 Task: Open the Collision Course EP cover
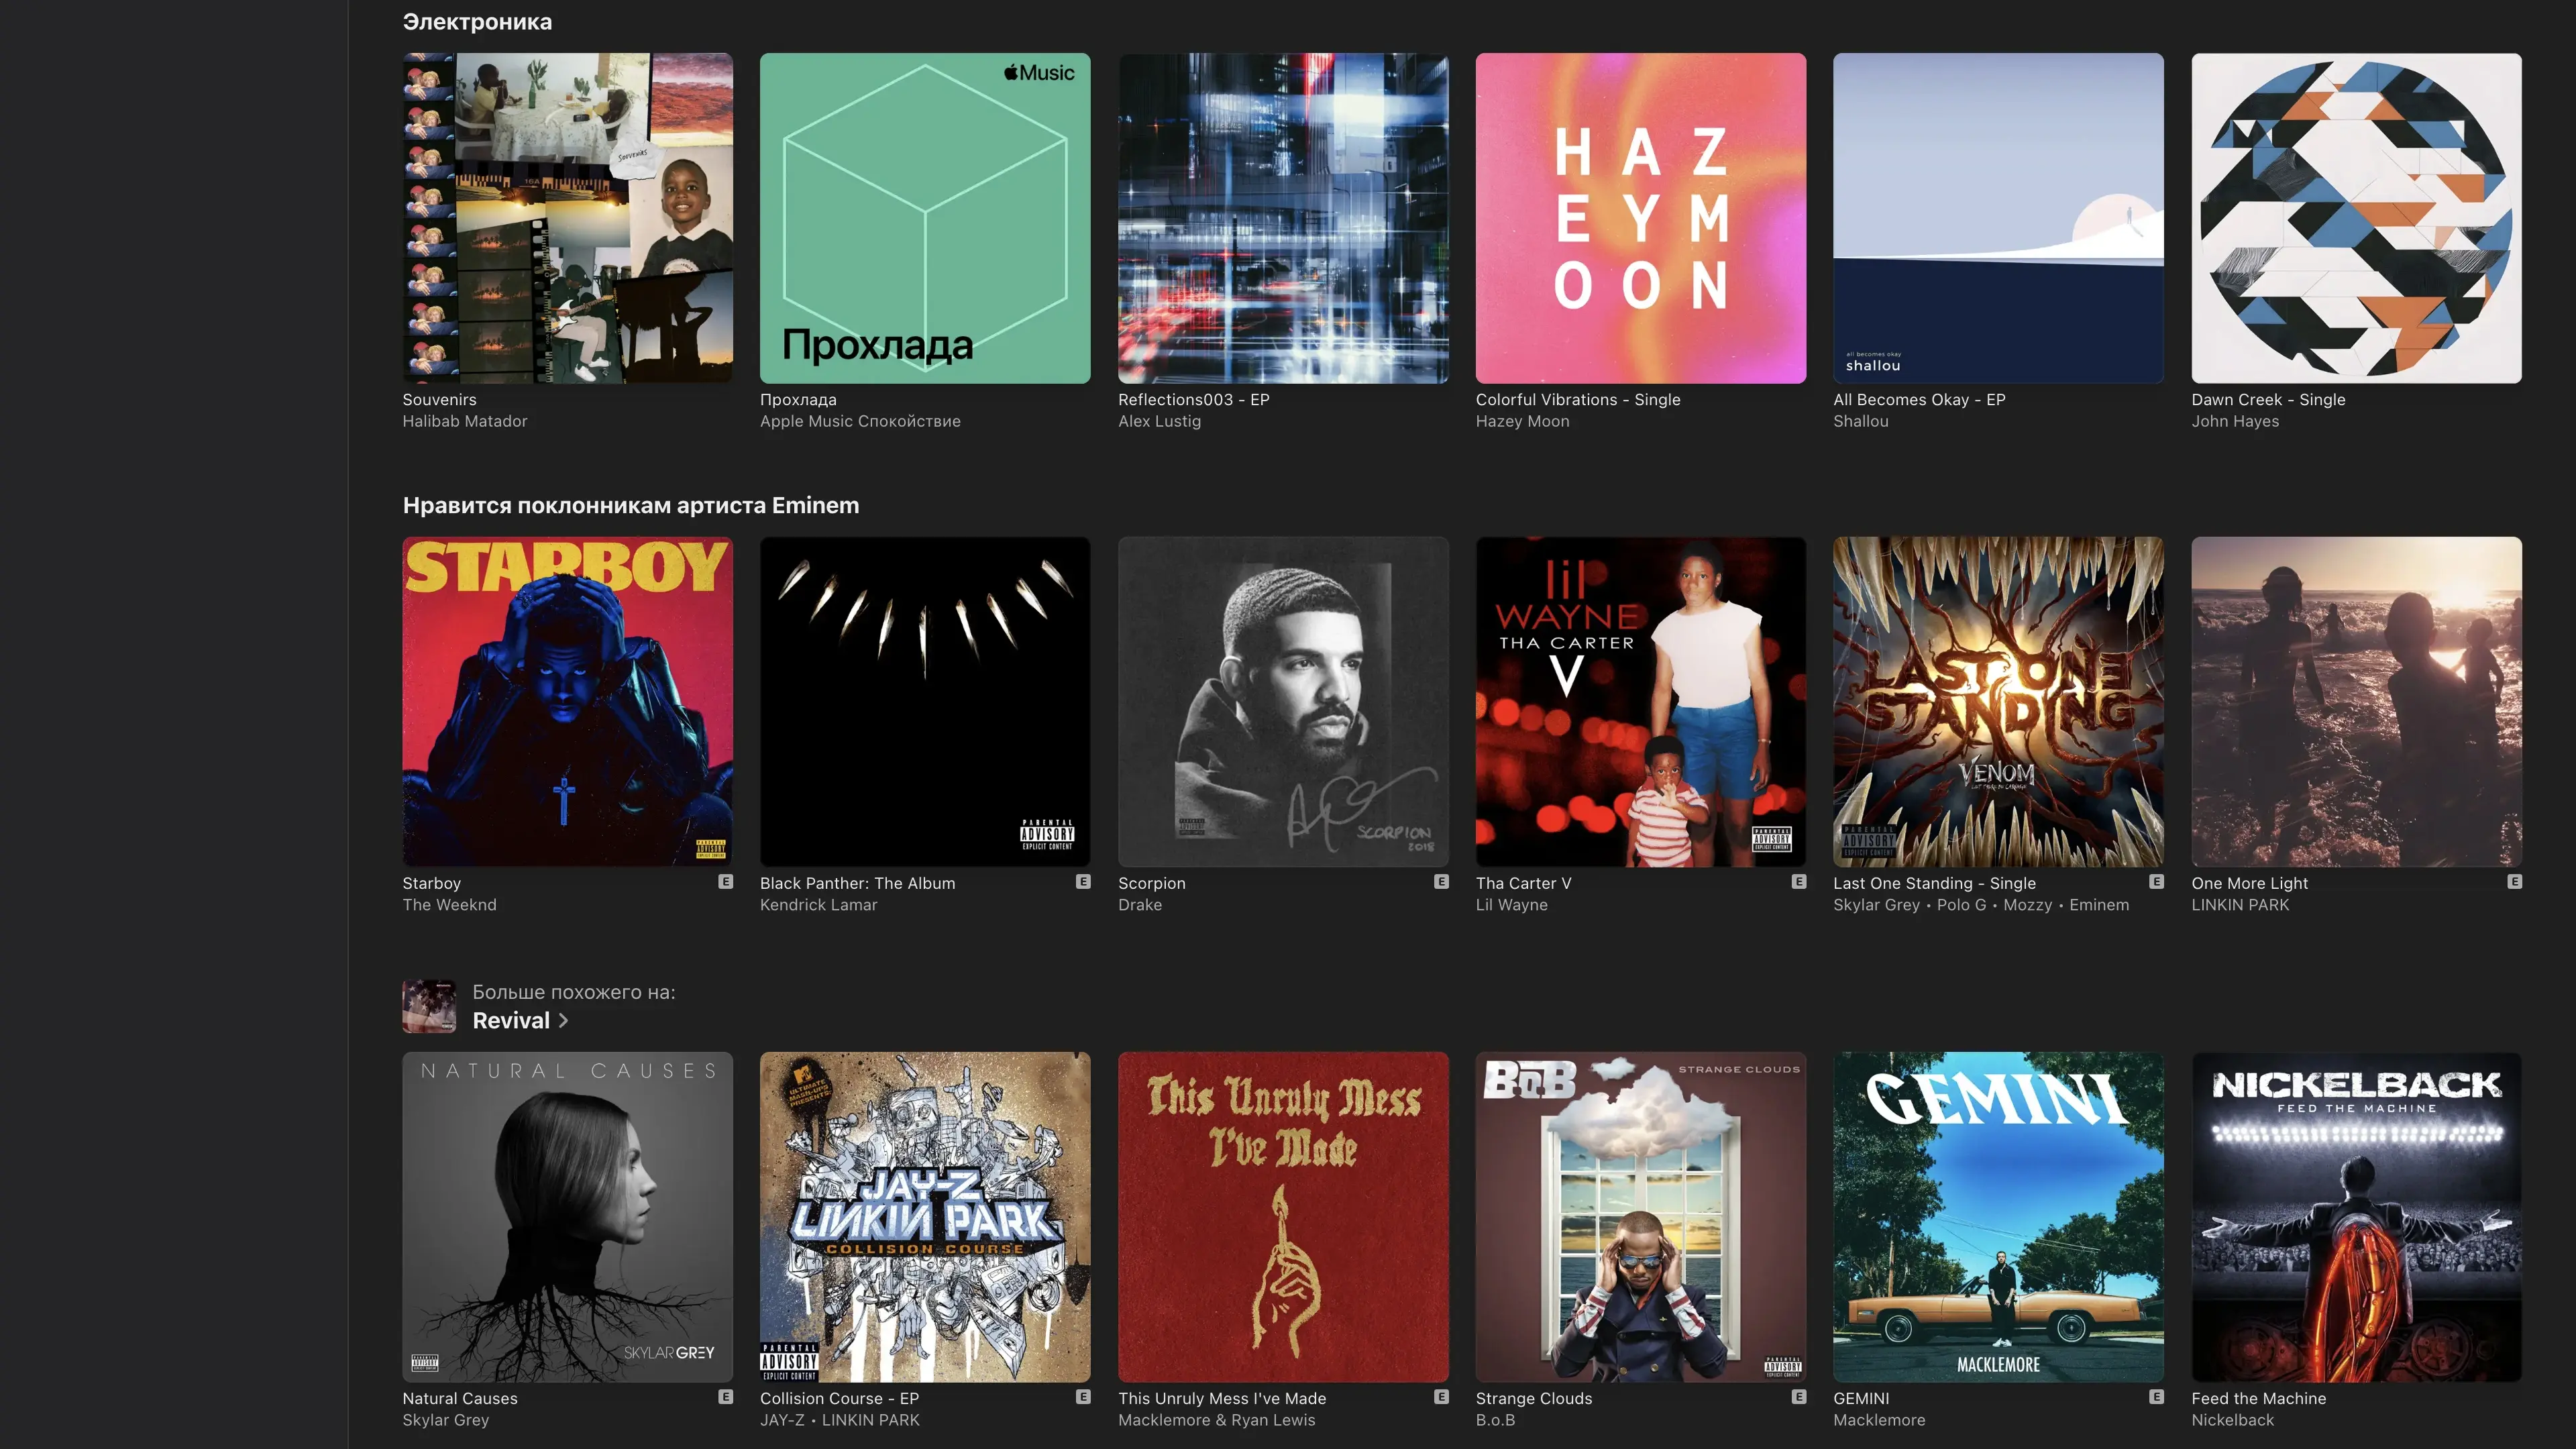(924, 1216)
